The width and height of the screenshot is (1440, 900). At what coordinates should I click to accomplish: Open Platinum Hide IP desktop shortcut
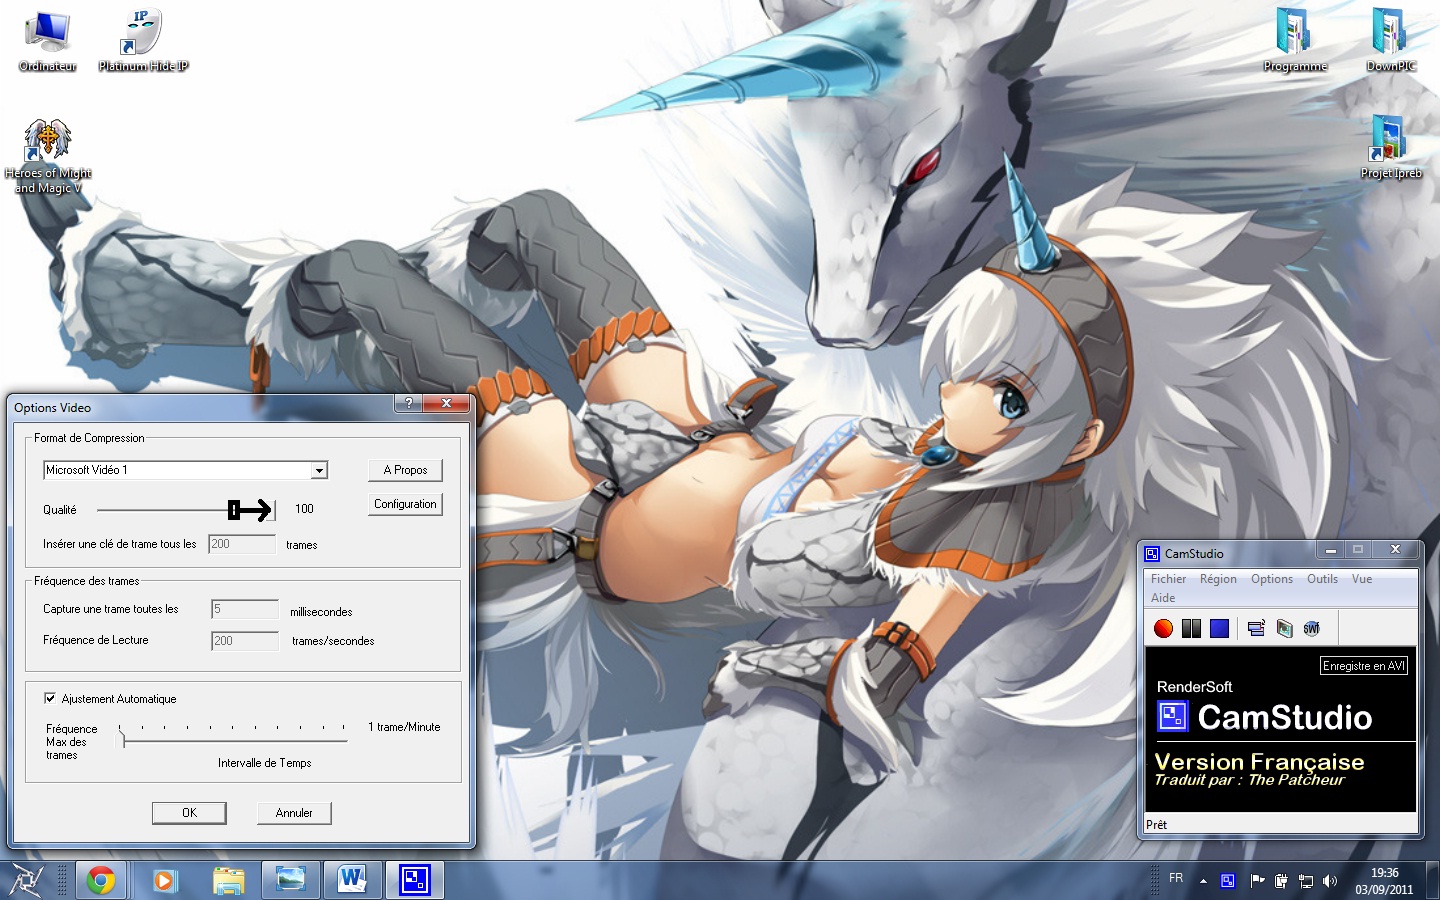pos(143,41)
